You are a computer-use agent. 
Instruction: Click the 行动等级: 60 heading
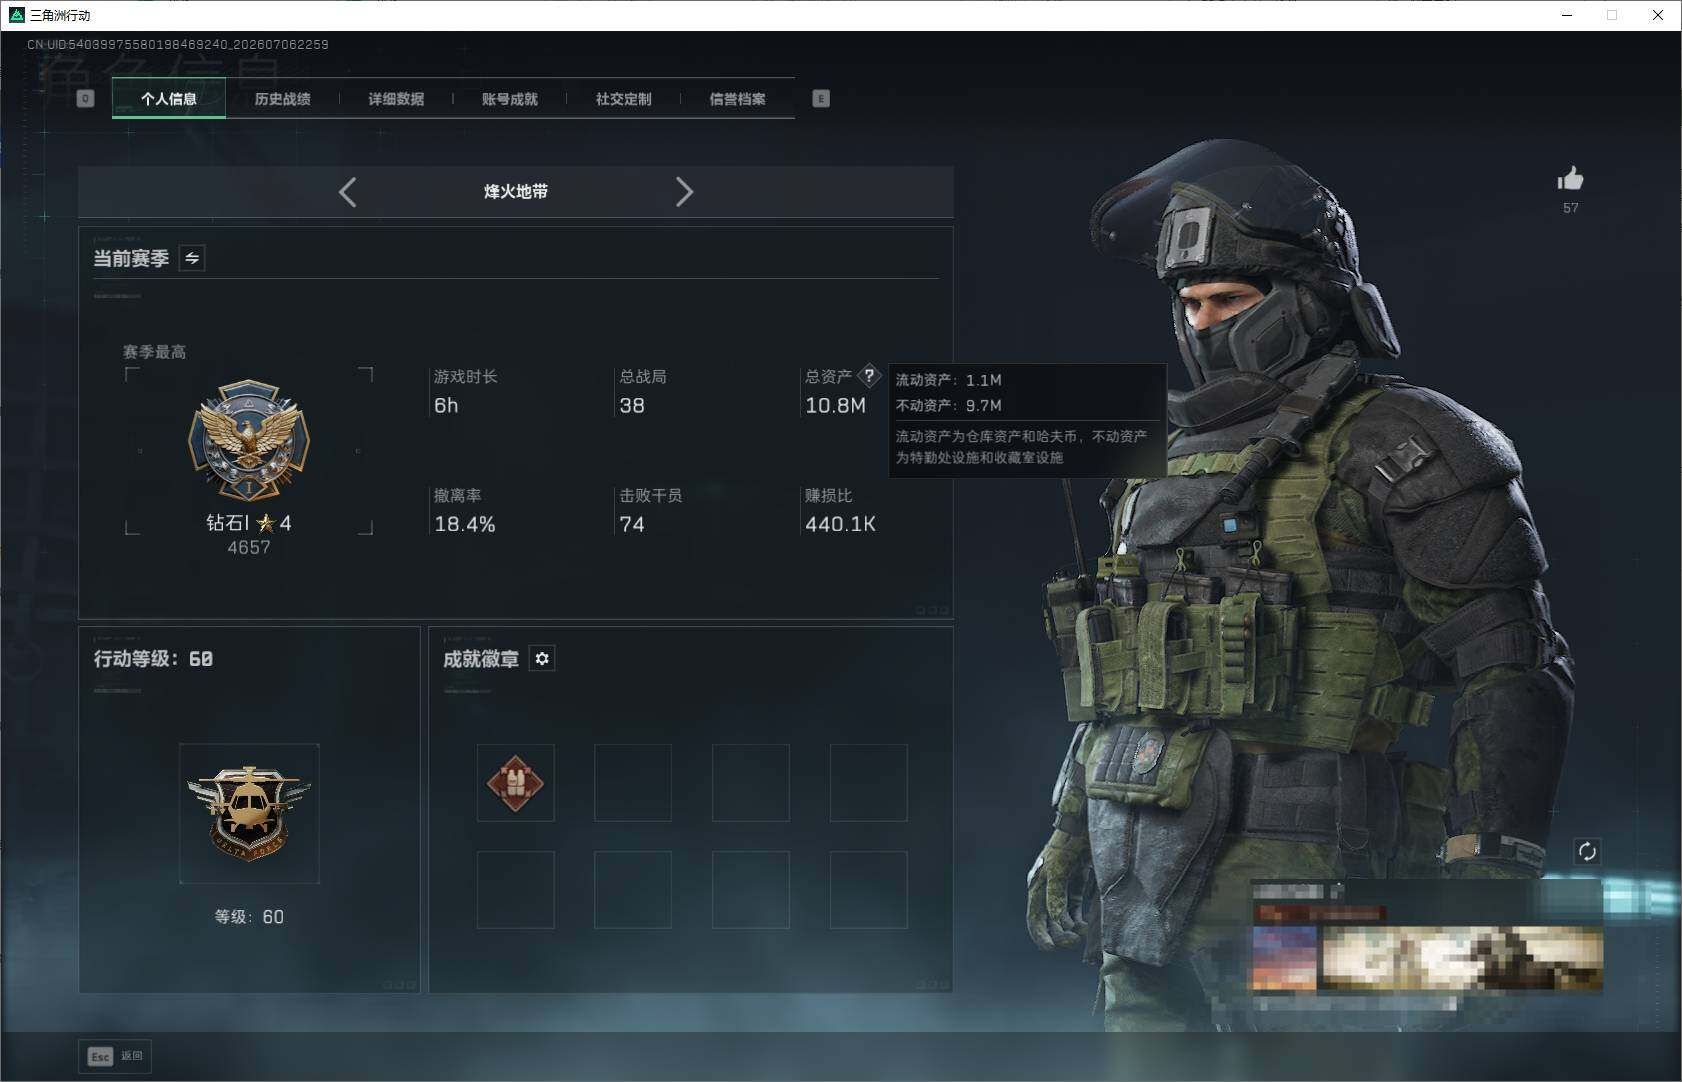(153, 659)
